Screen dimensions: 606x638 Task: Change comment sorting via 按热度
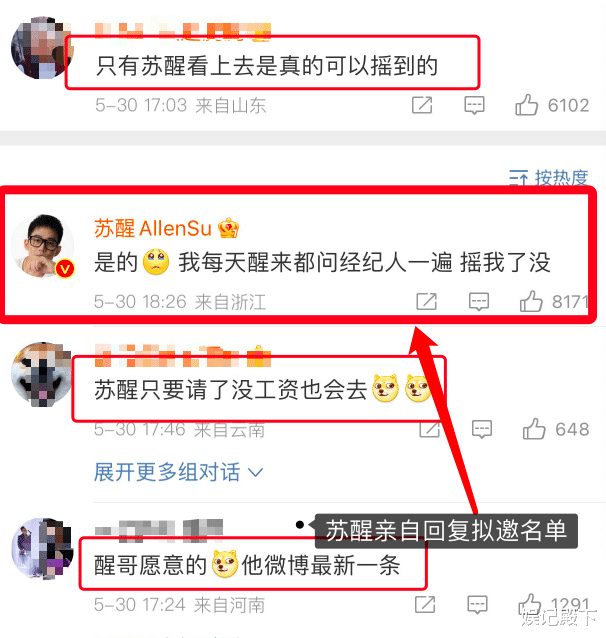[549, 178]
